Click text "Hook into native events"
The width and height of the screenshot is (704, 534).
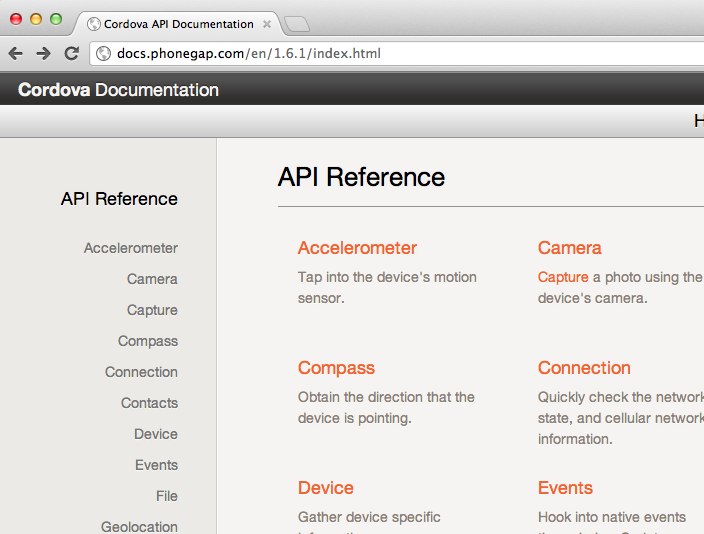point(612,517)
